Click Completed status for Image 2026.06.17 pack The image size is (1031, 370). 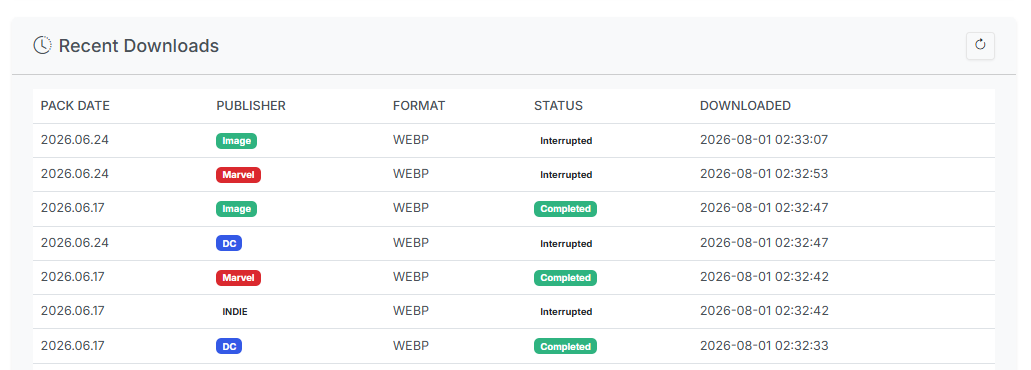(x=565, y=209)
